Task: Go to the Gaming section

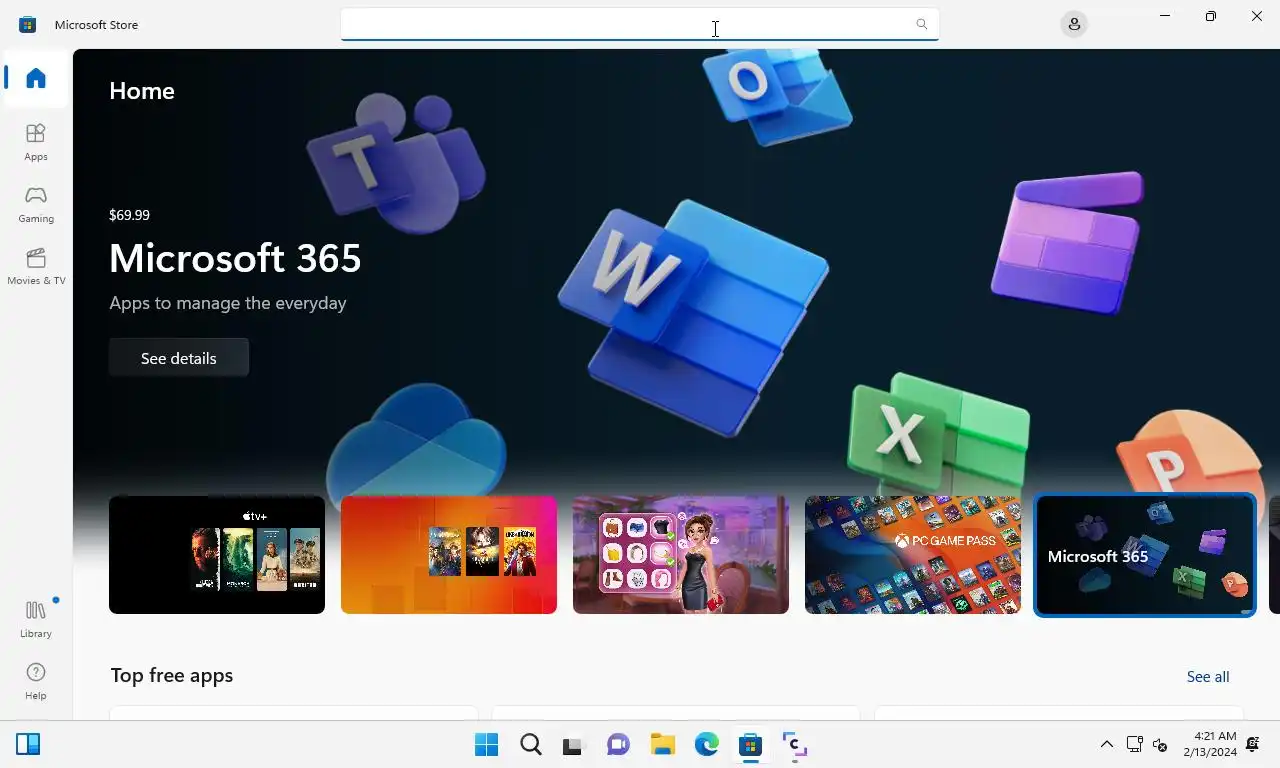Action: click(x=36, y=204)
